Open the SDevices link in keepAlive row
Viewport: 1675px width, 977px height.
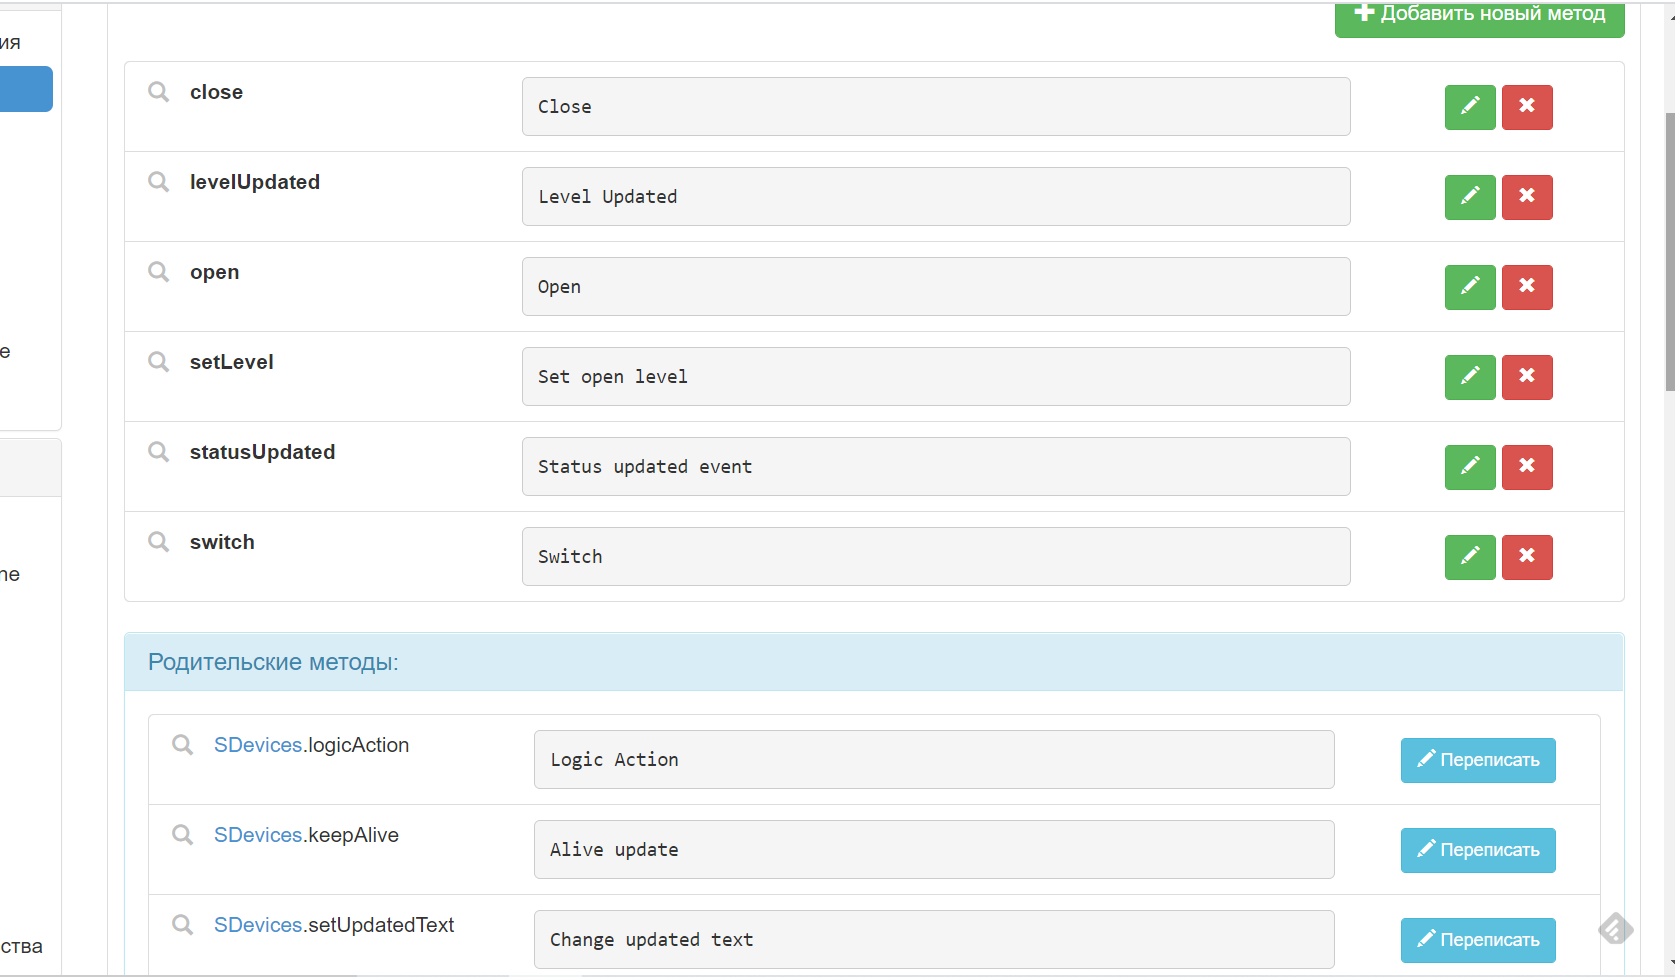tap(257, 835)
